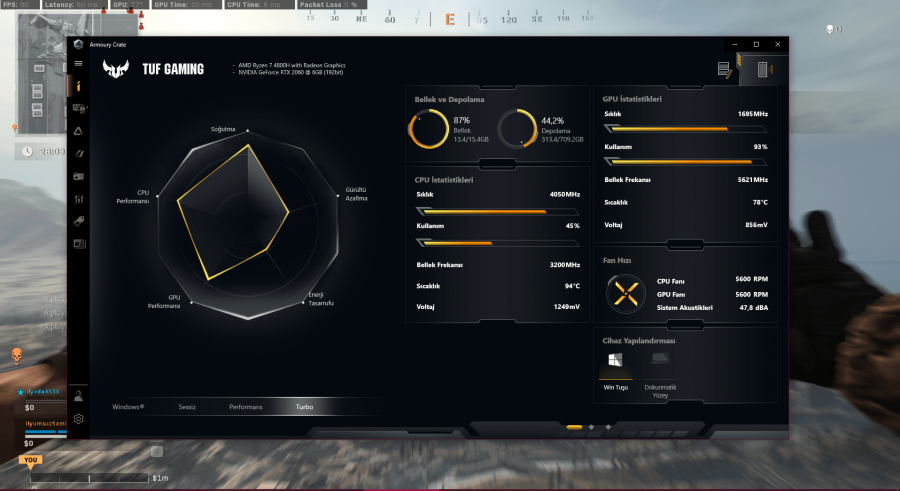Click the CPU Sıklık frequency bar
Screen dimensions: 900x491
tap(497, 212)
